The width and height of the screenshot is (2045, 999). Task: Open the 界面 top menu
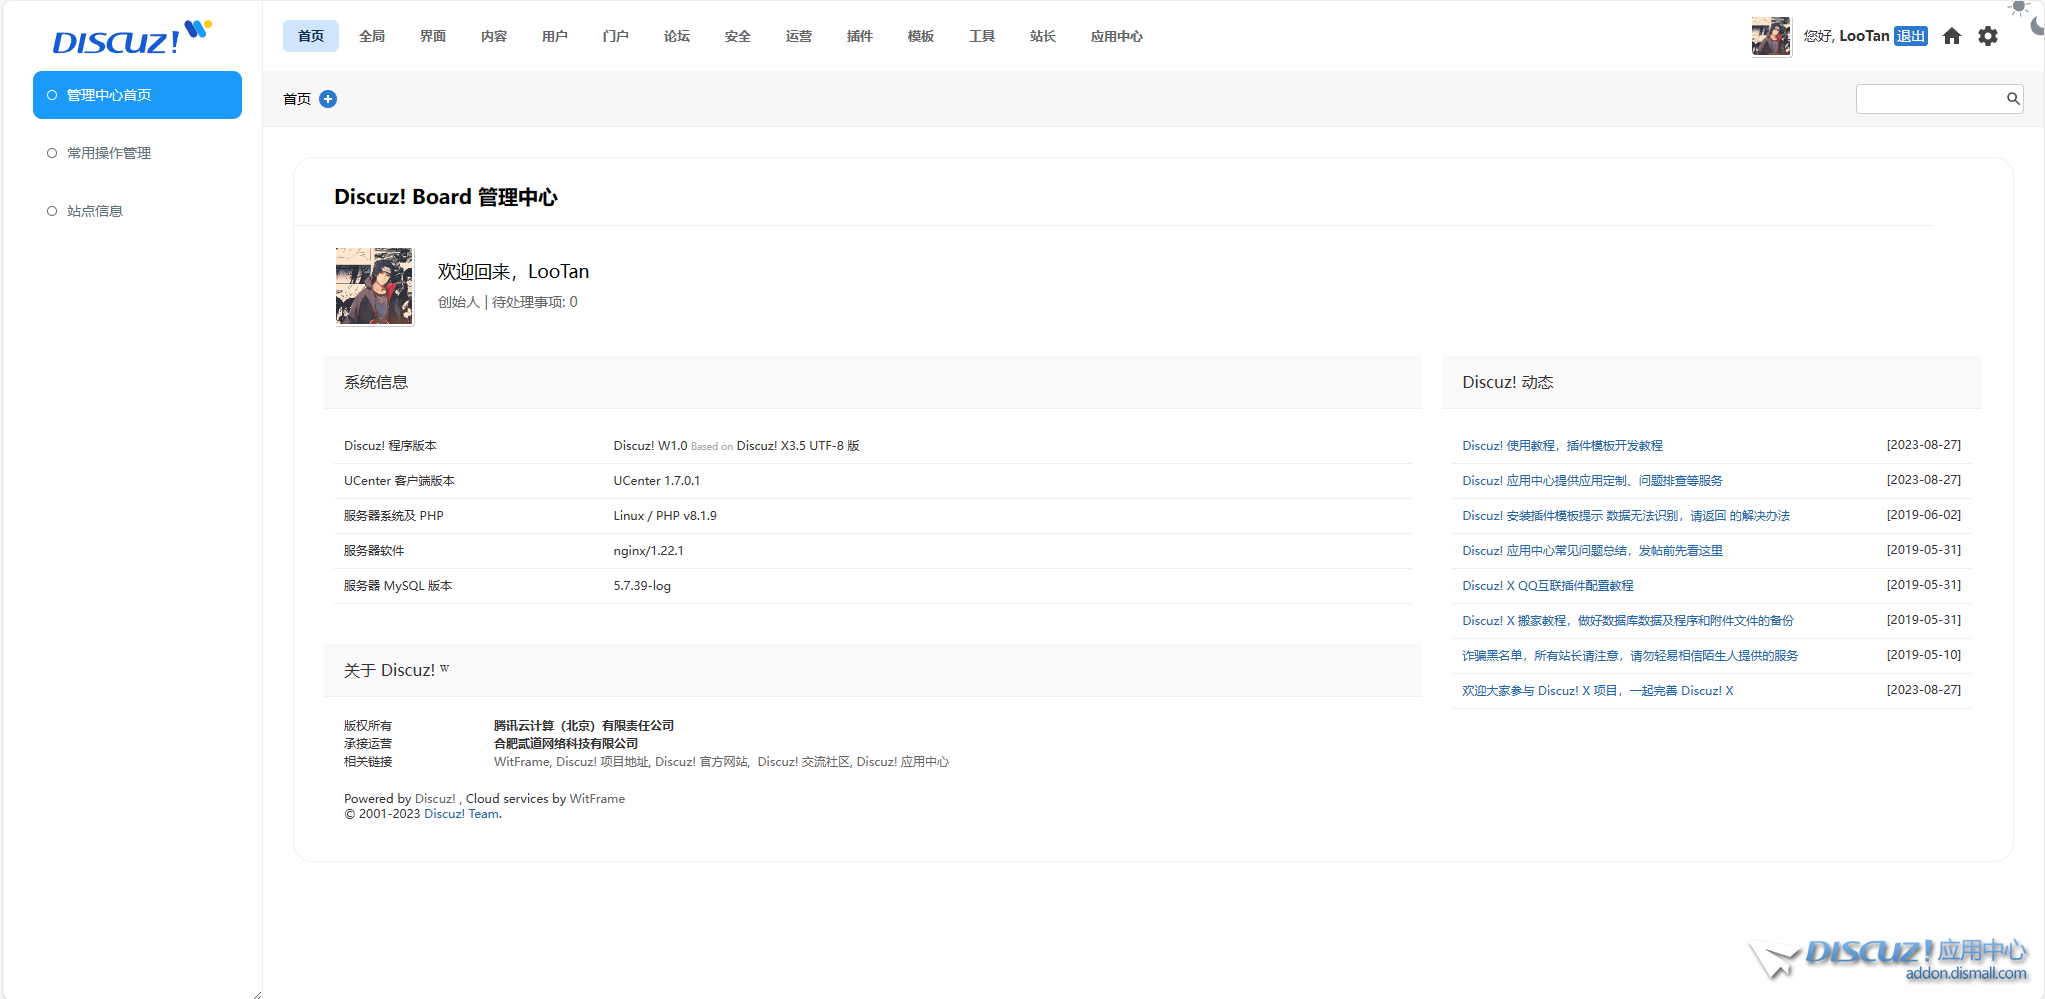433,36
